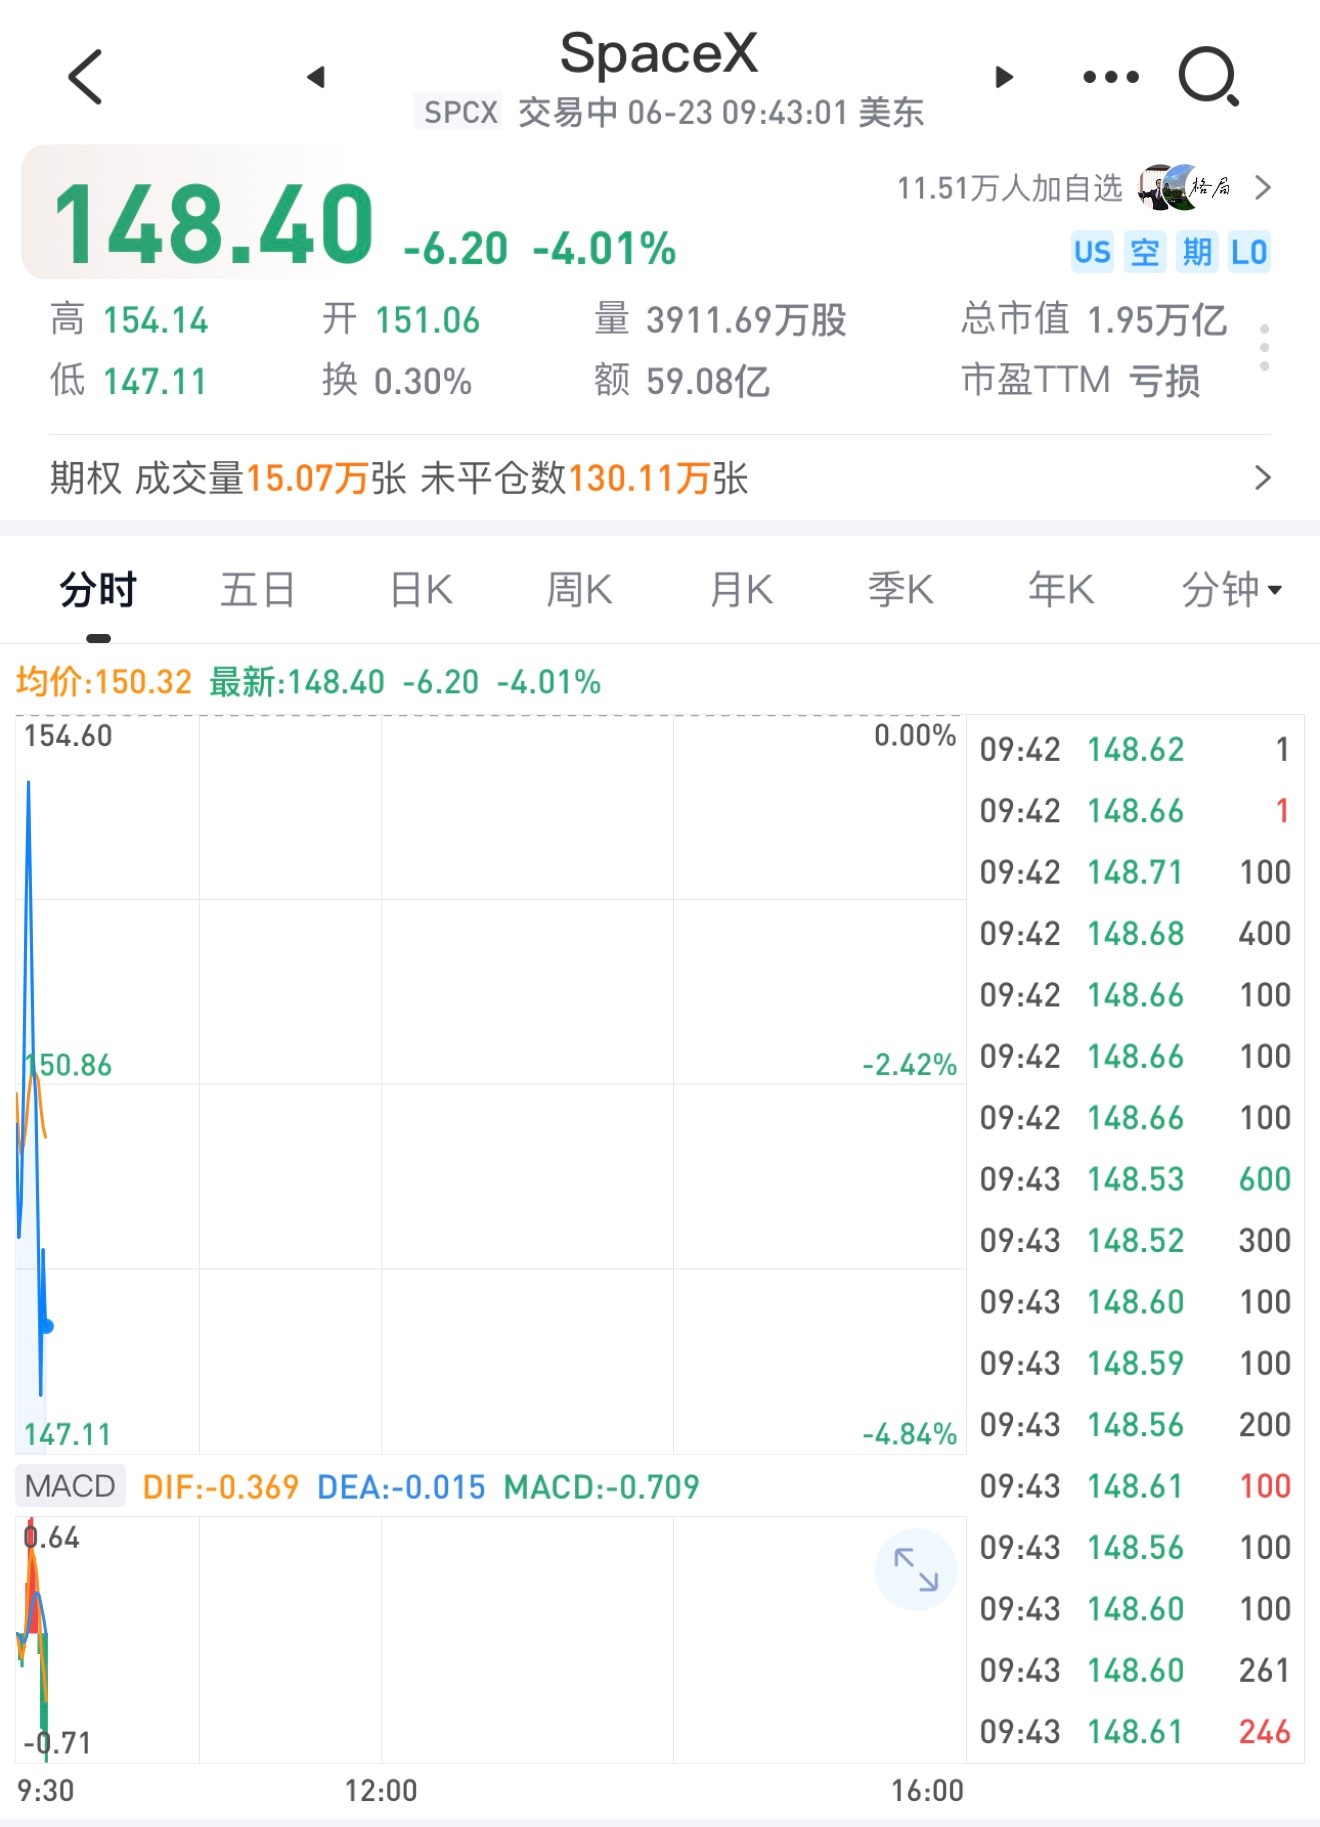Tap the SpaceX title
Viewport: 1320px width, 1827px height.
[x=659, y=52]
